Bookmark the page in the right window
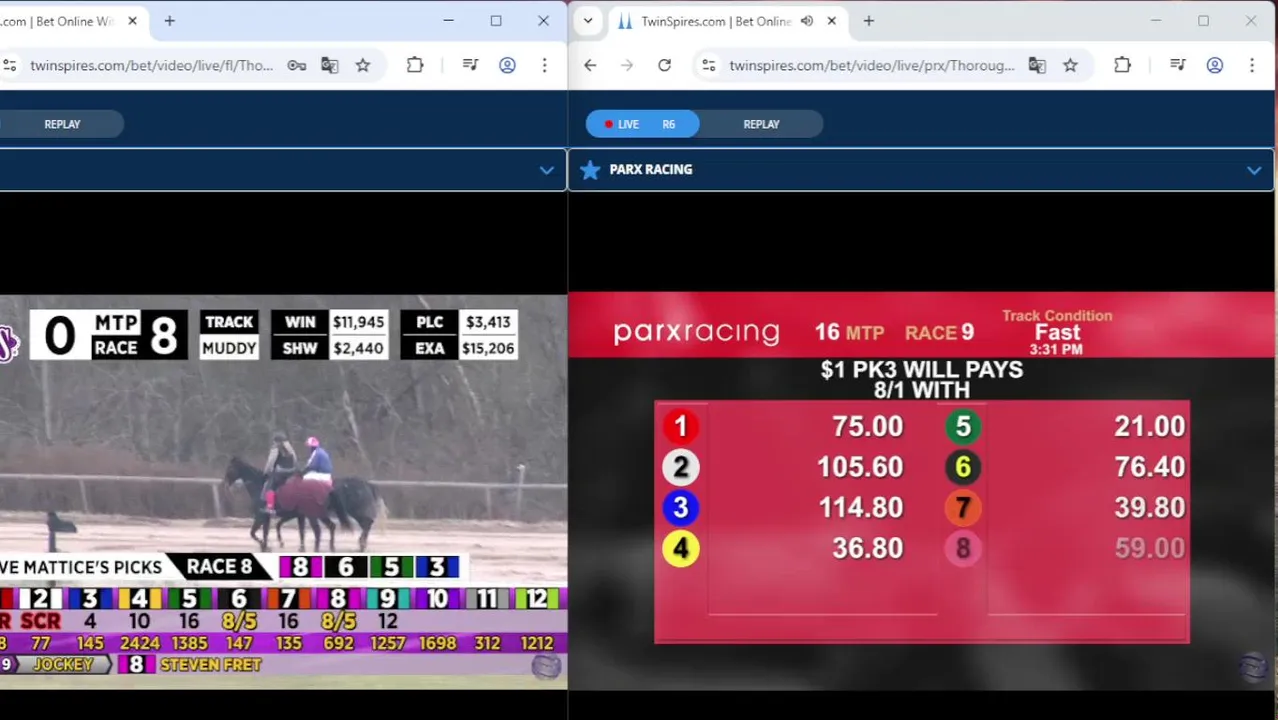1278x720 pixels. click(x=1070, y=65)
